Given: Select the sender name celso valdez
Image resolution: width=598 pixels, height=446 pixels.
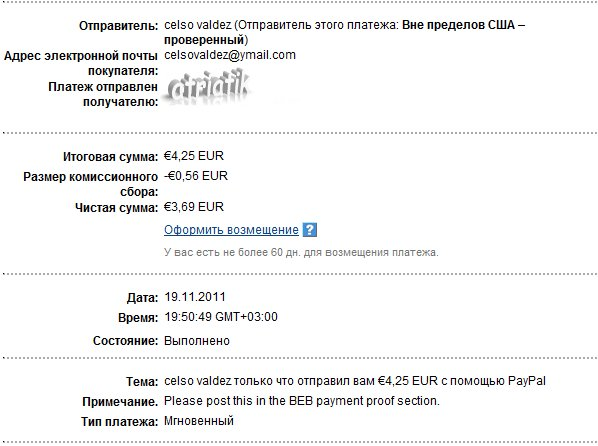Looking at the screenshot, I should pyautogui.click(x=198, y=25).
